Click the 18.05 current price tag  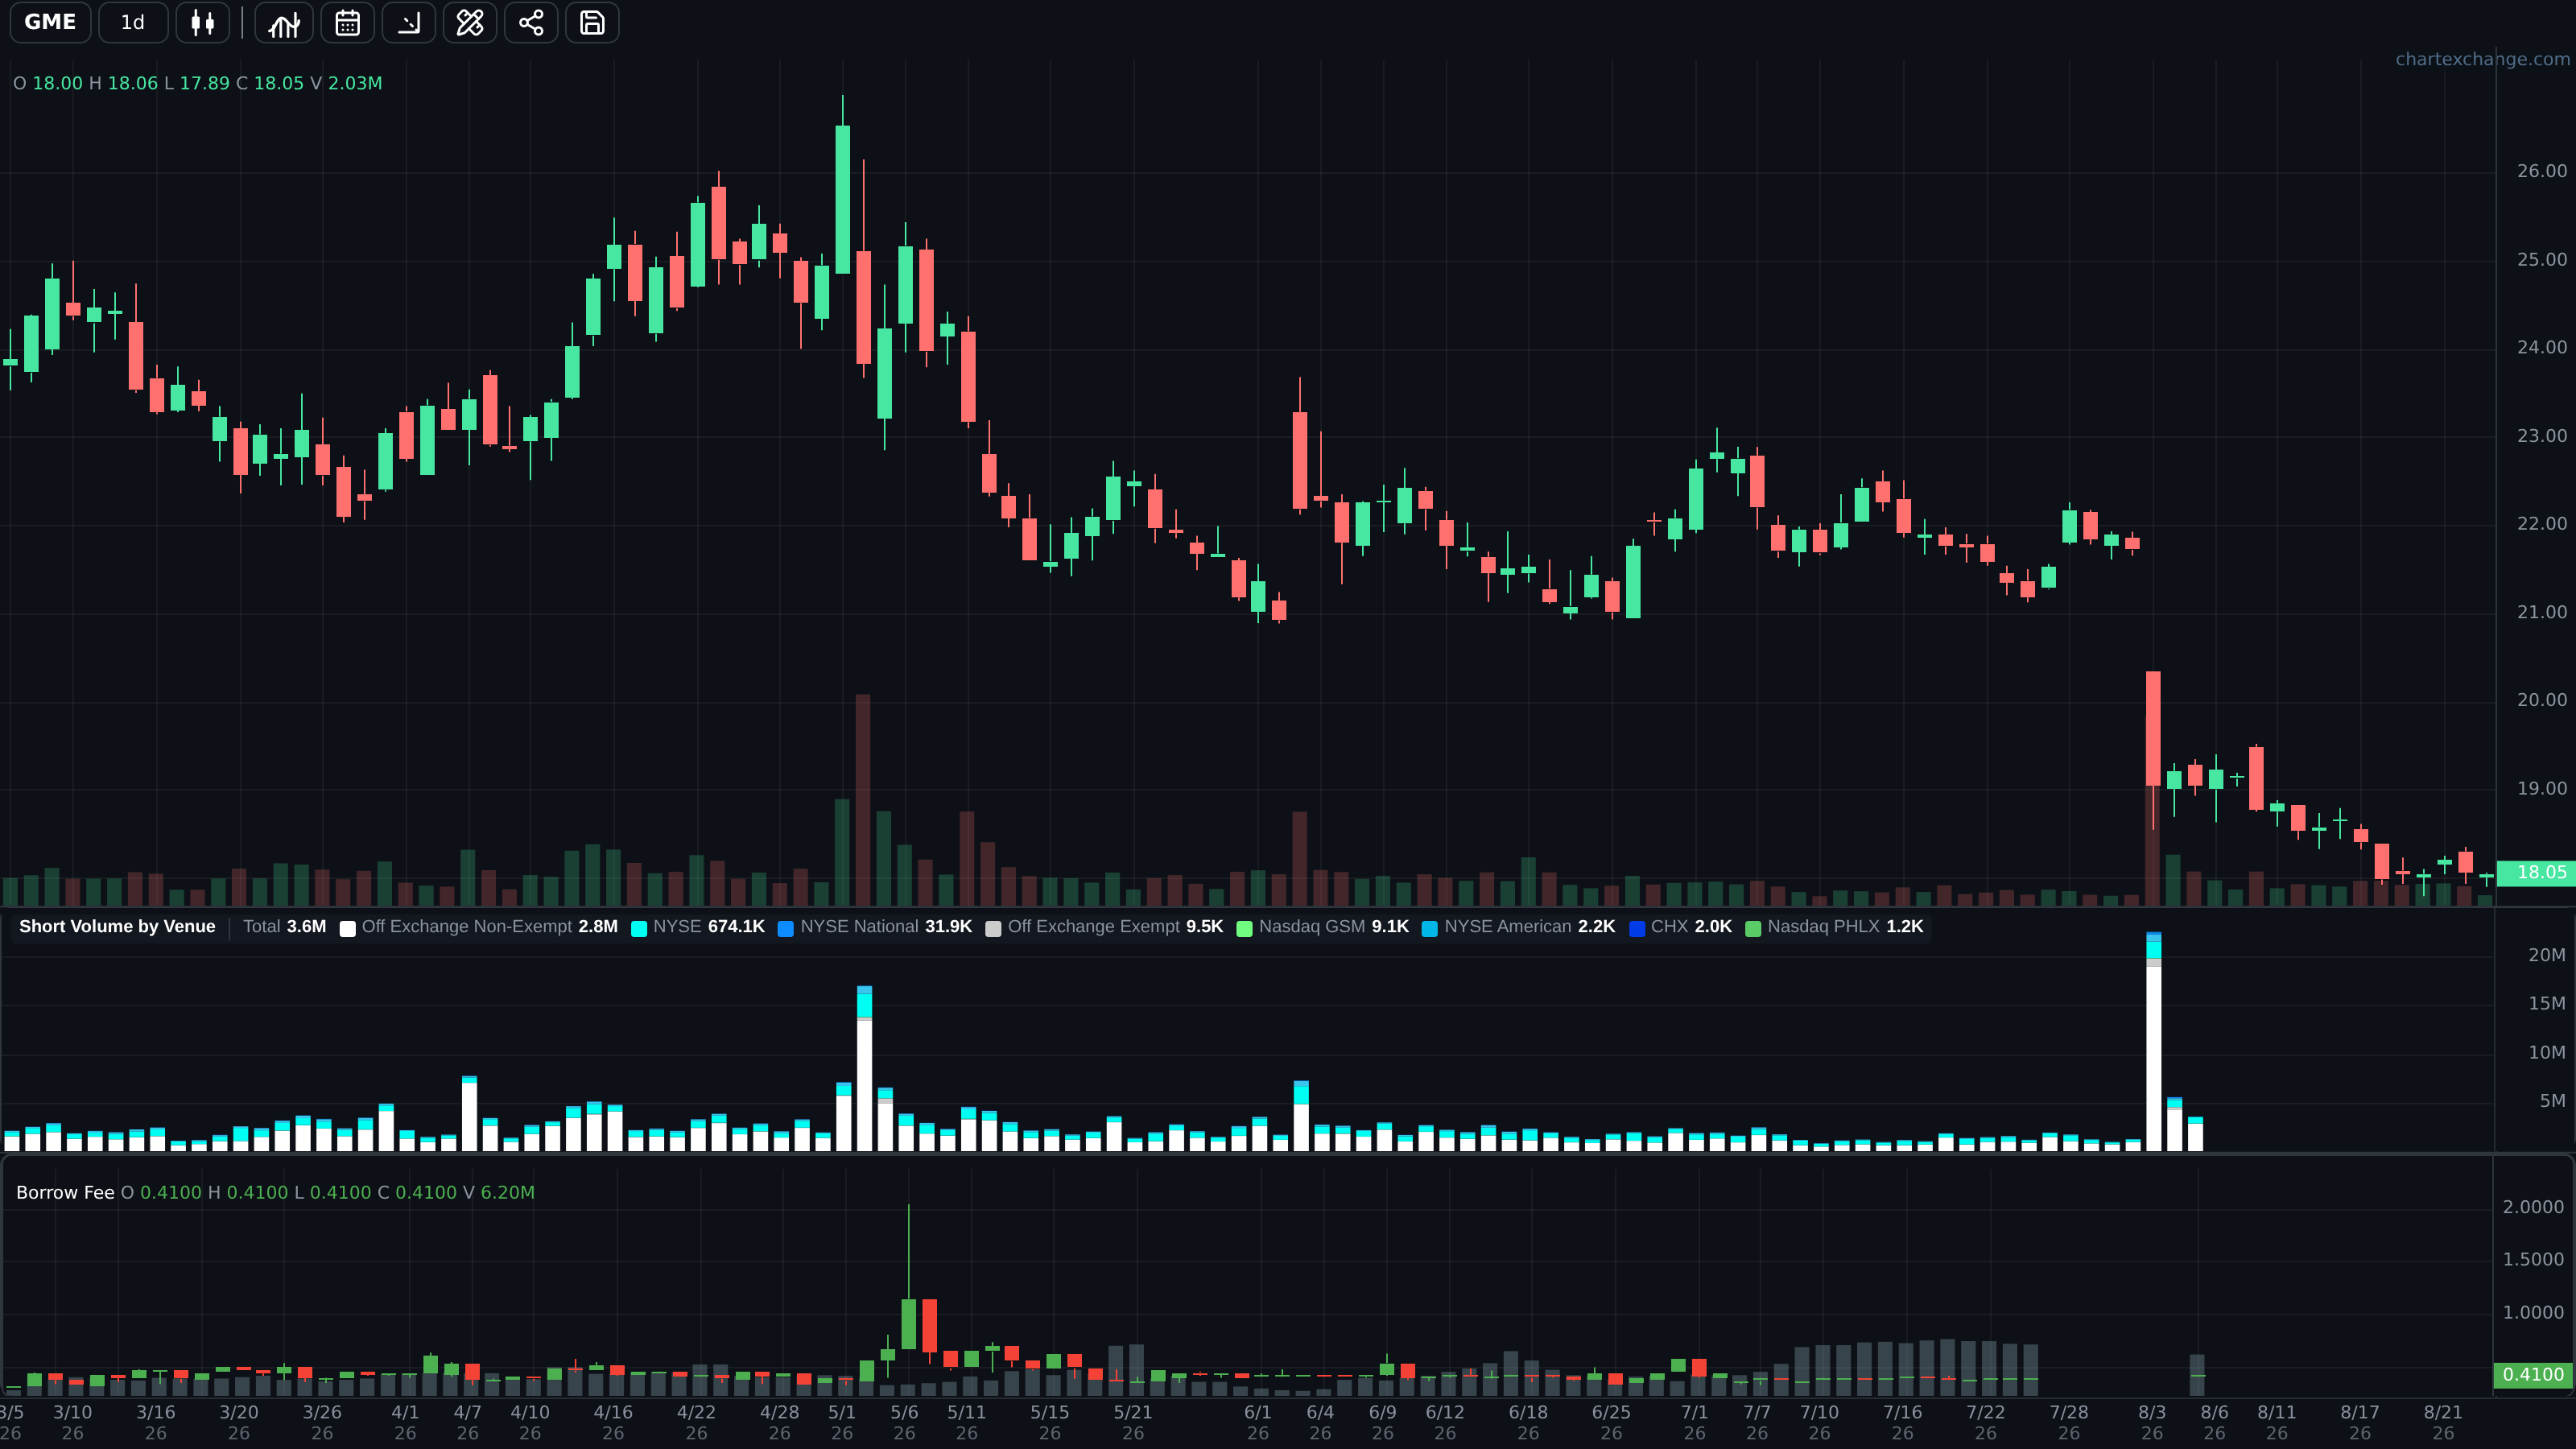(x=2535, y=872)
